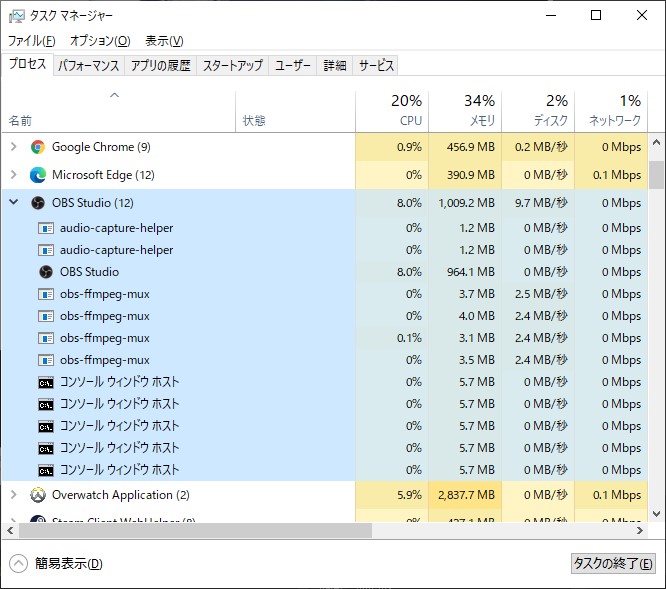Click Edge memory value 390.9 MB
666x589 pixels.
point(471,175)
